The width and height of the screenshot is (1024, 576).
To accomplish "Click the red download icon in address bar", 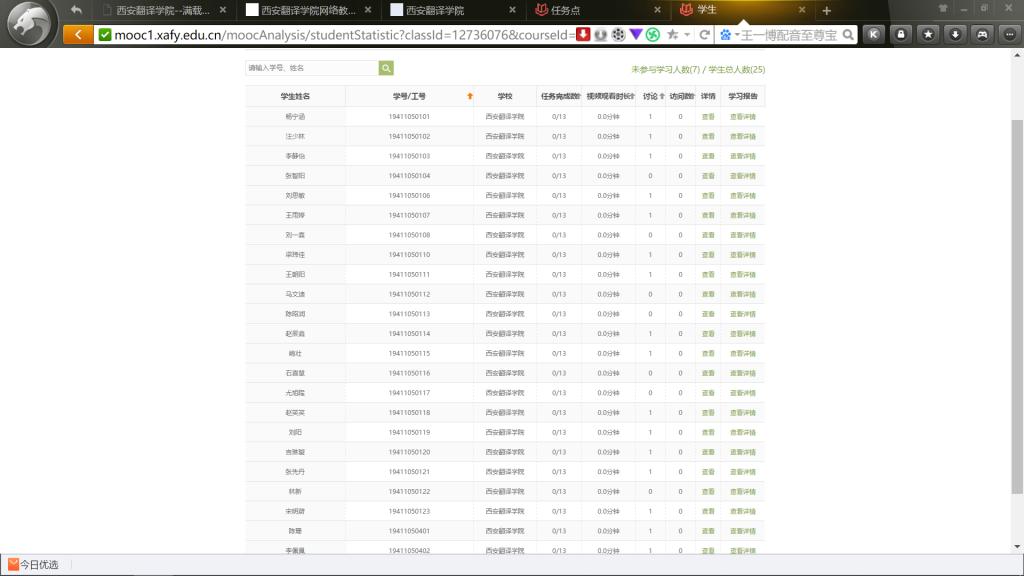I will tap(584, 35).
